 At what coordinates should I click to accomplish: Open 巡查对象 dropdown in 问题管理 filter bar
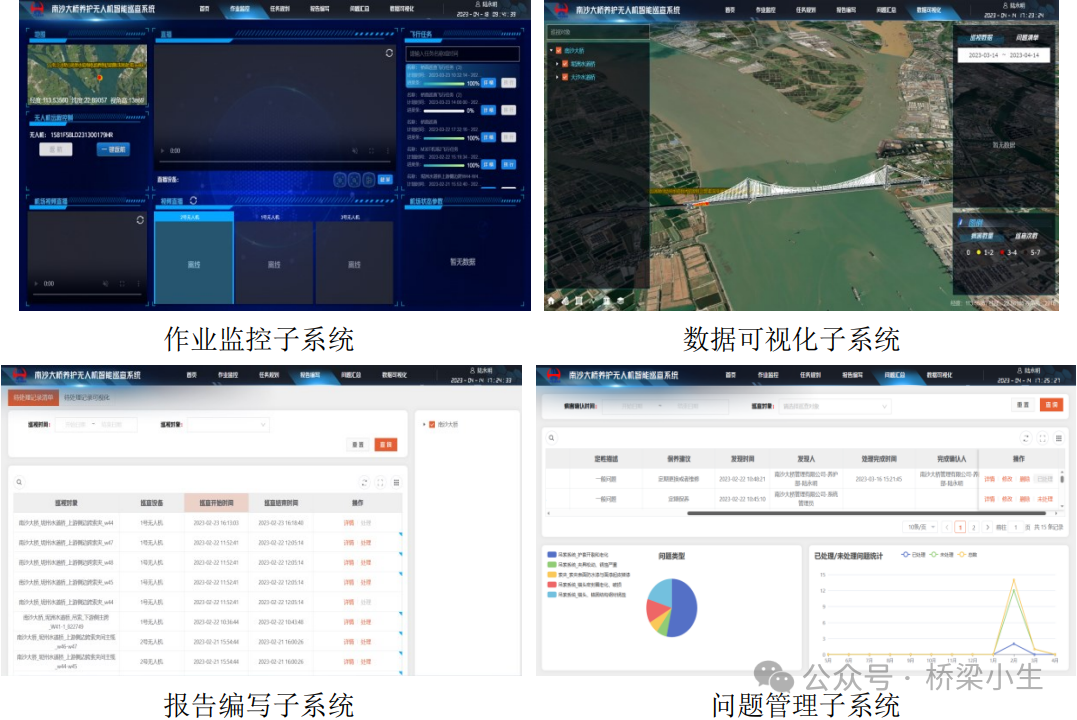tap(833, 406)
